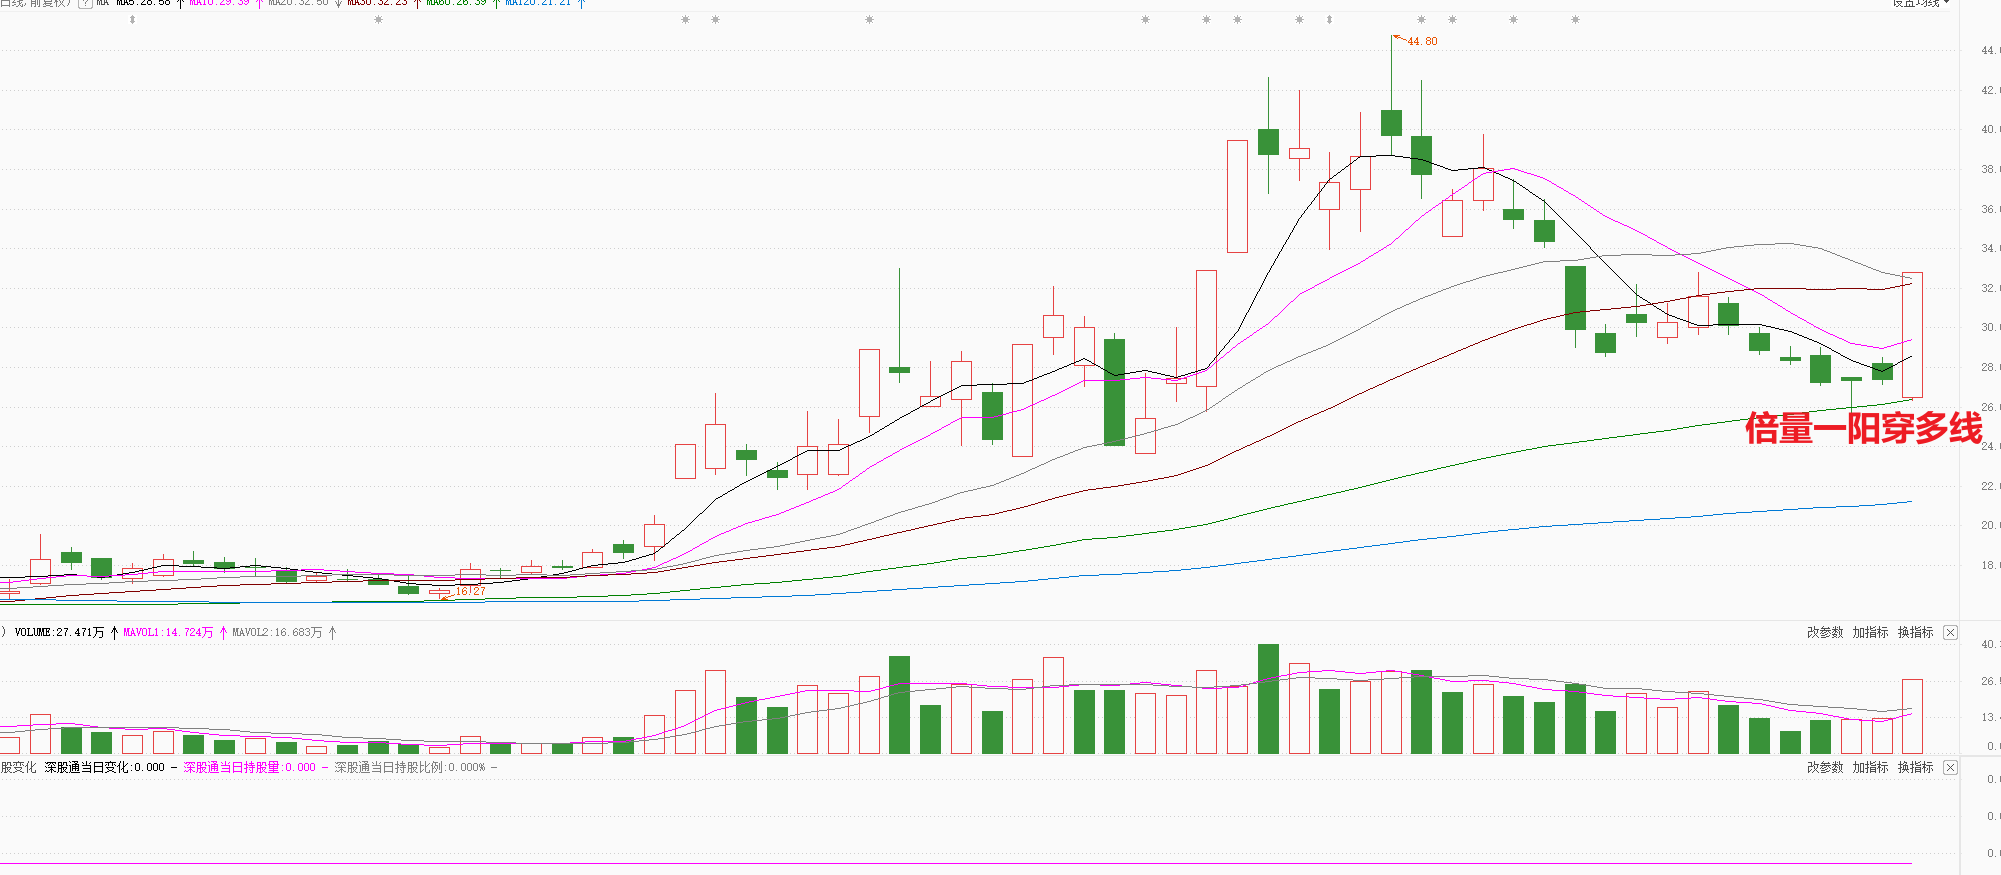2001x875 pixels.
Task: Select the tallest green volume bar
Action: [1268, 699]
